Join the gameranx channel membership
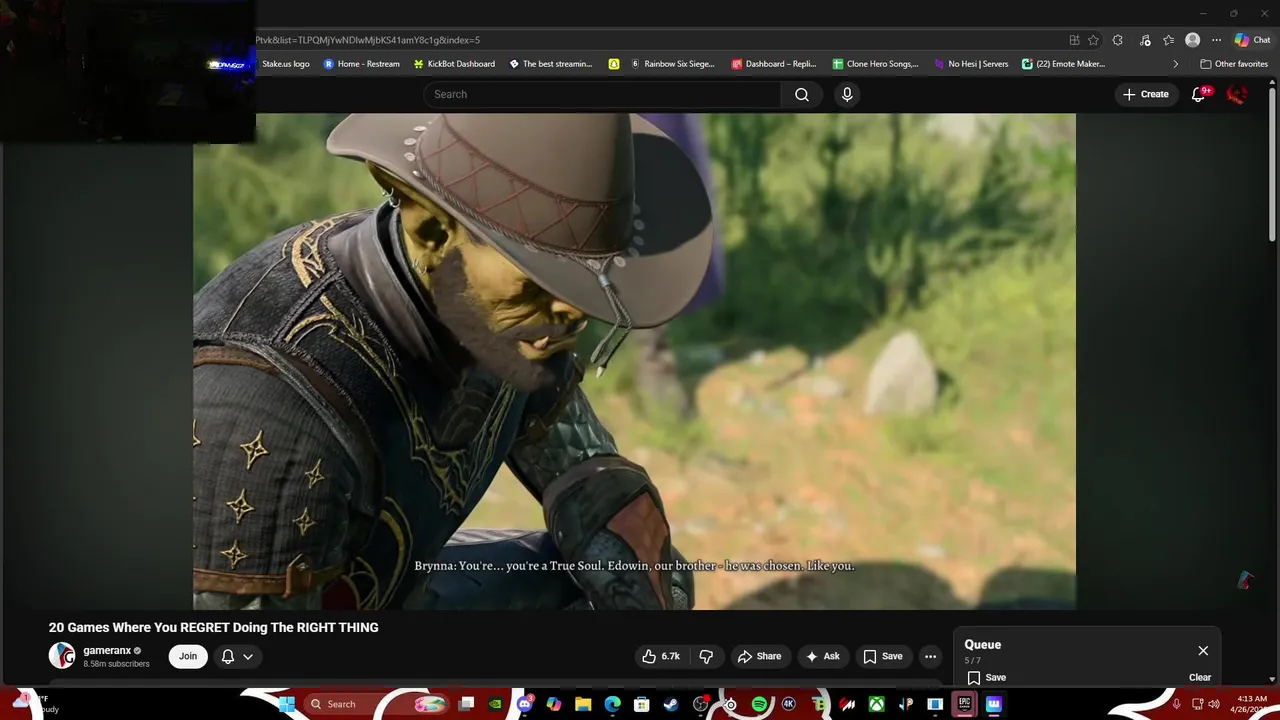1280x720 pixels. (188, 656)
